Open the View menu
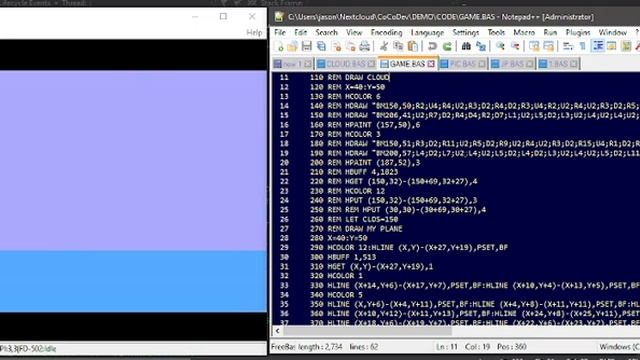 click(x=354, y=32)
